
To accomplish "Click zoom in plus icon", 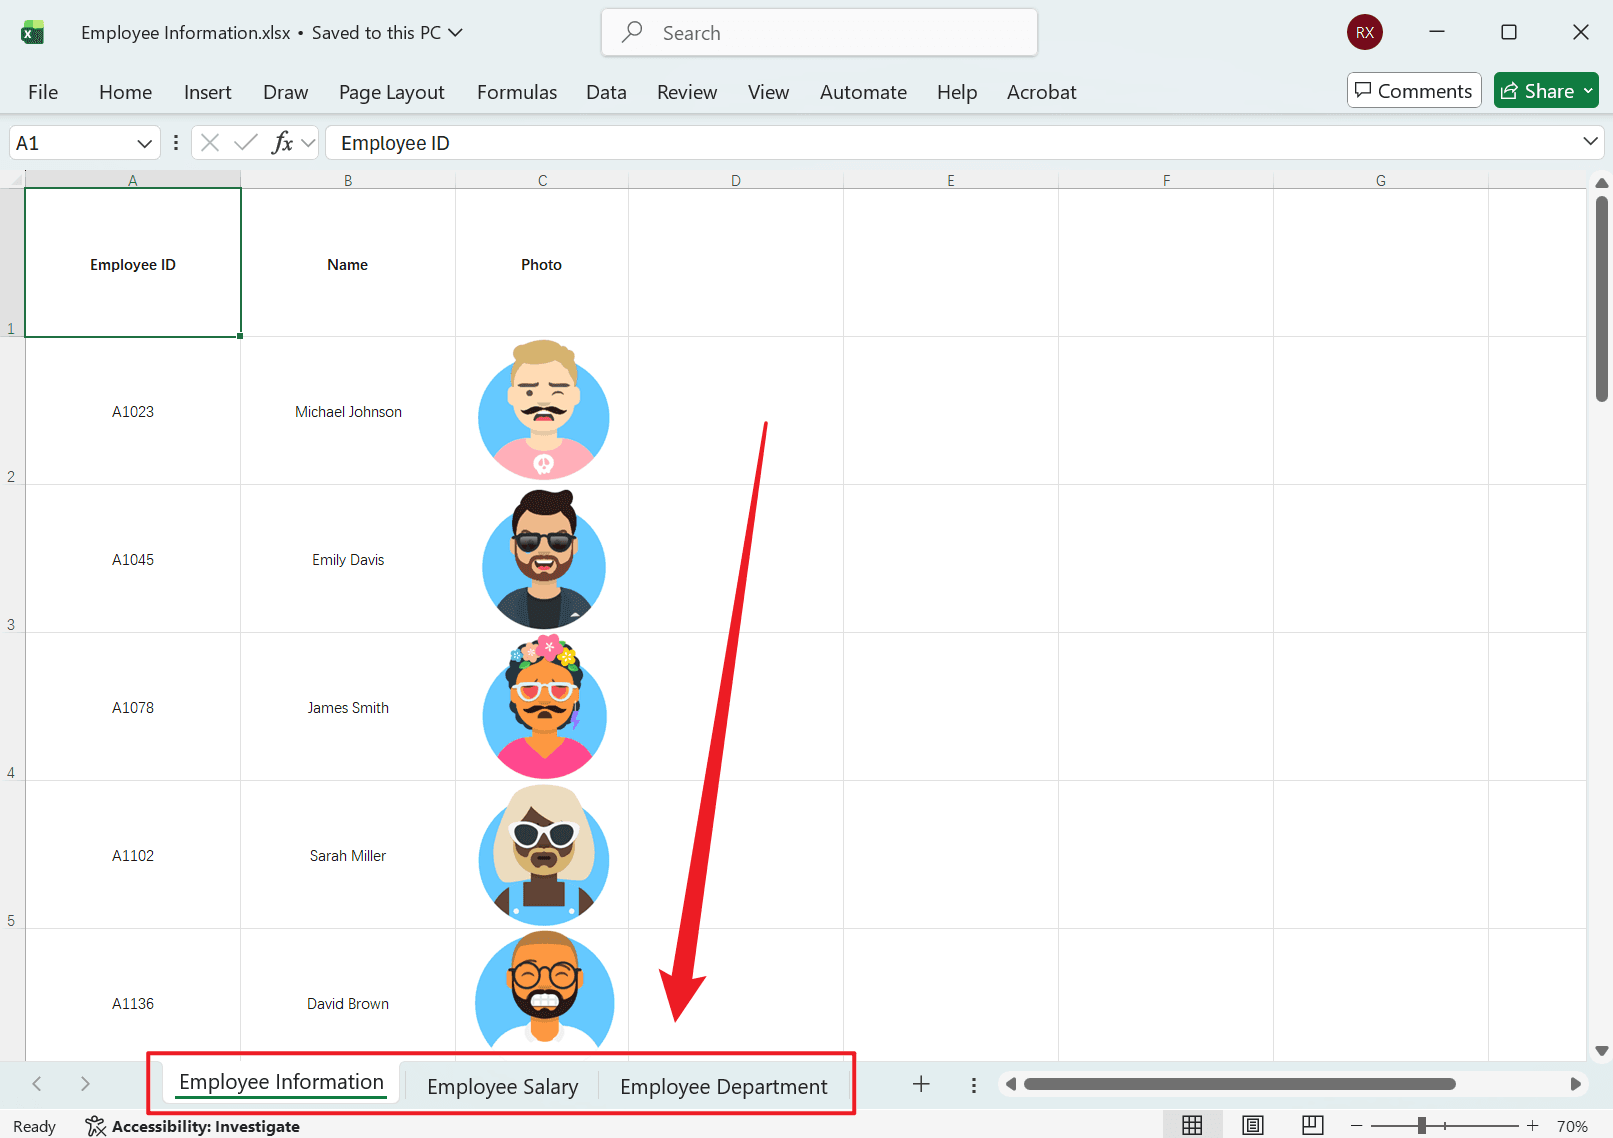I will tap(1532, 1126).
